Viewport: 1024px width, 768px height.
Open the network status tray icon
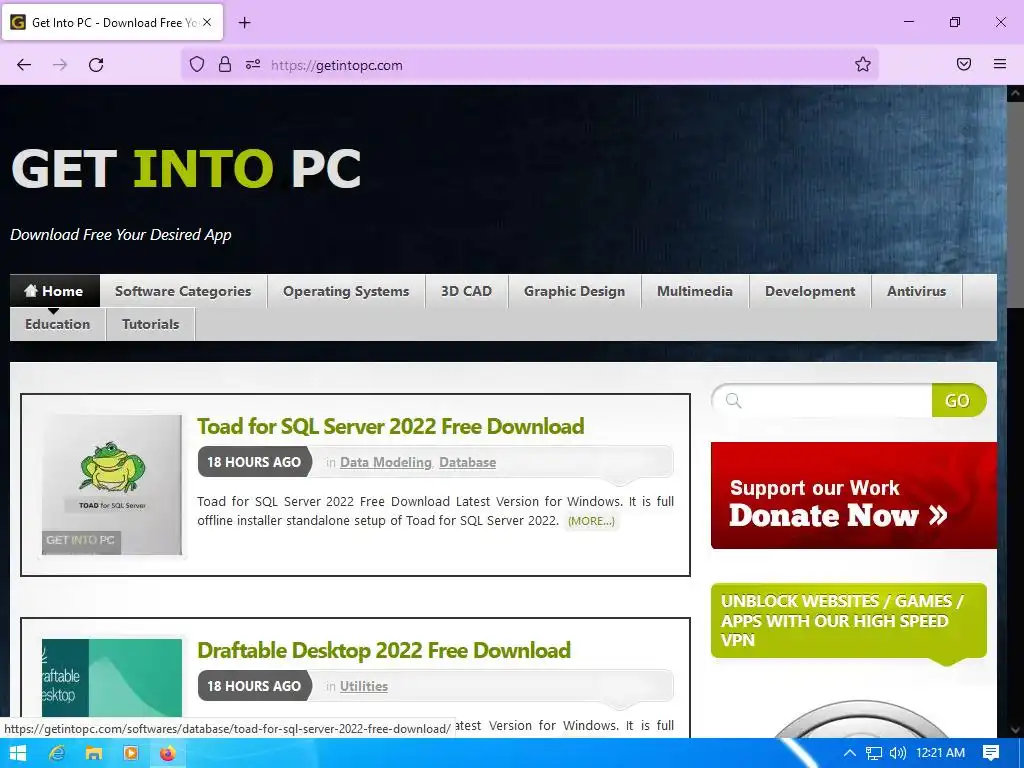874,753
